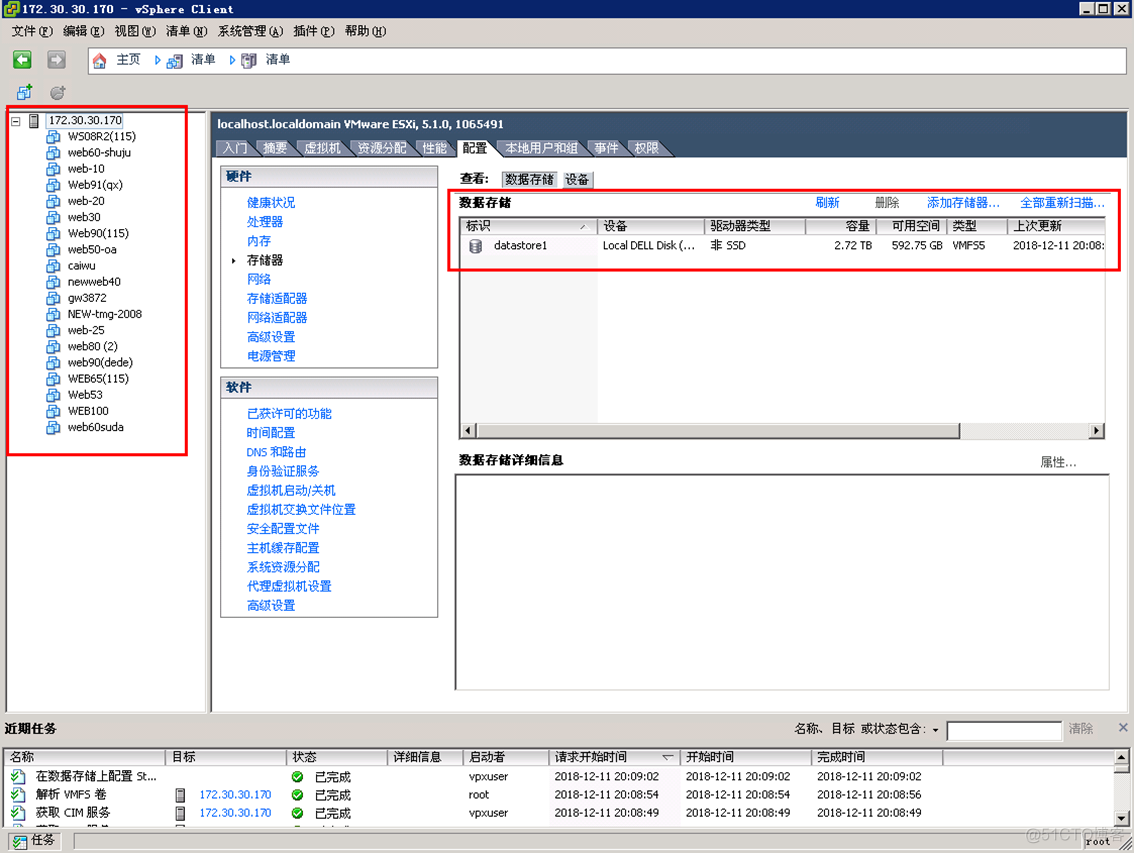Click the completed status icon for 解析 VMFS 卷
1134x853 pixels.
(x=297, y=794)
